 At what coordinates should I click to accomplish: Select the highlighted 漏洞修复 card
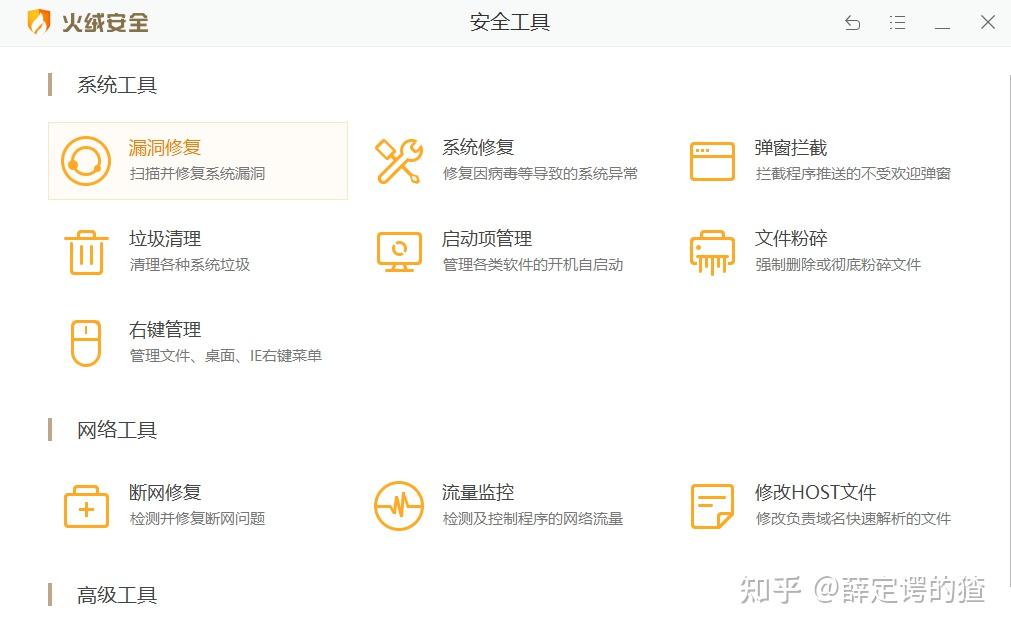pyautogui.click(x=197, y=160)
